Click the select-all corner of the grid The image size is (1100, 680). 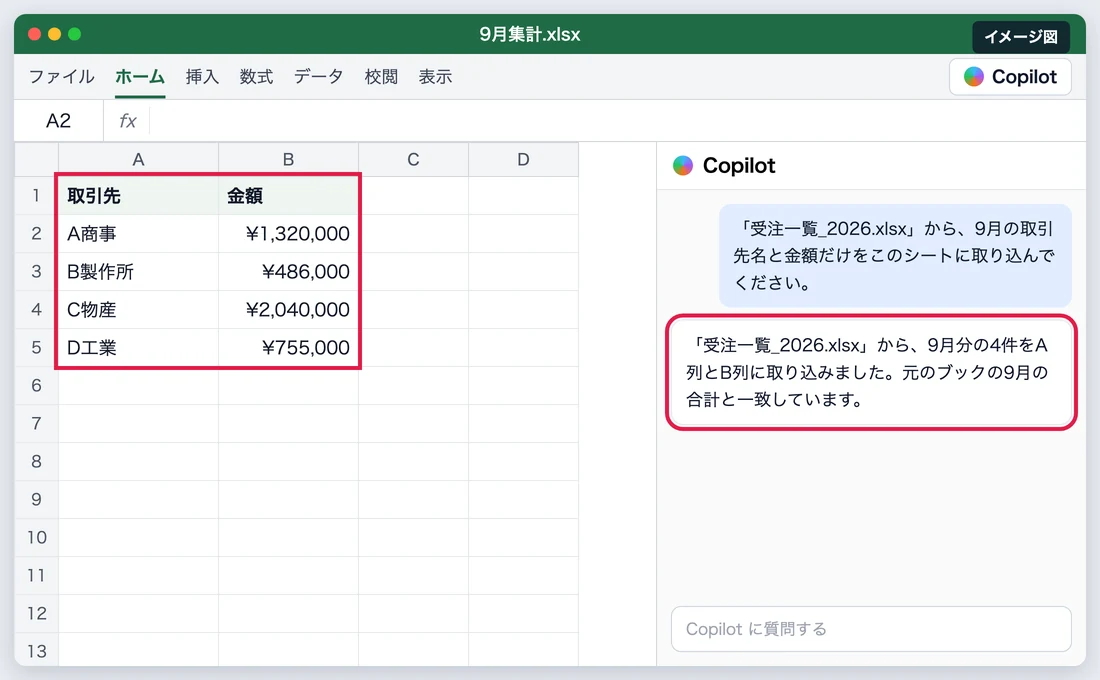click(36, 159)
